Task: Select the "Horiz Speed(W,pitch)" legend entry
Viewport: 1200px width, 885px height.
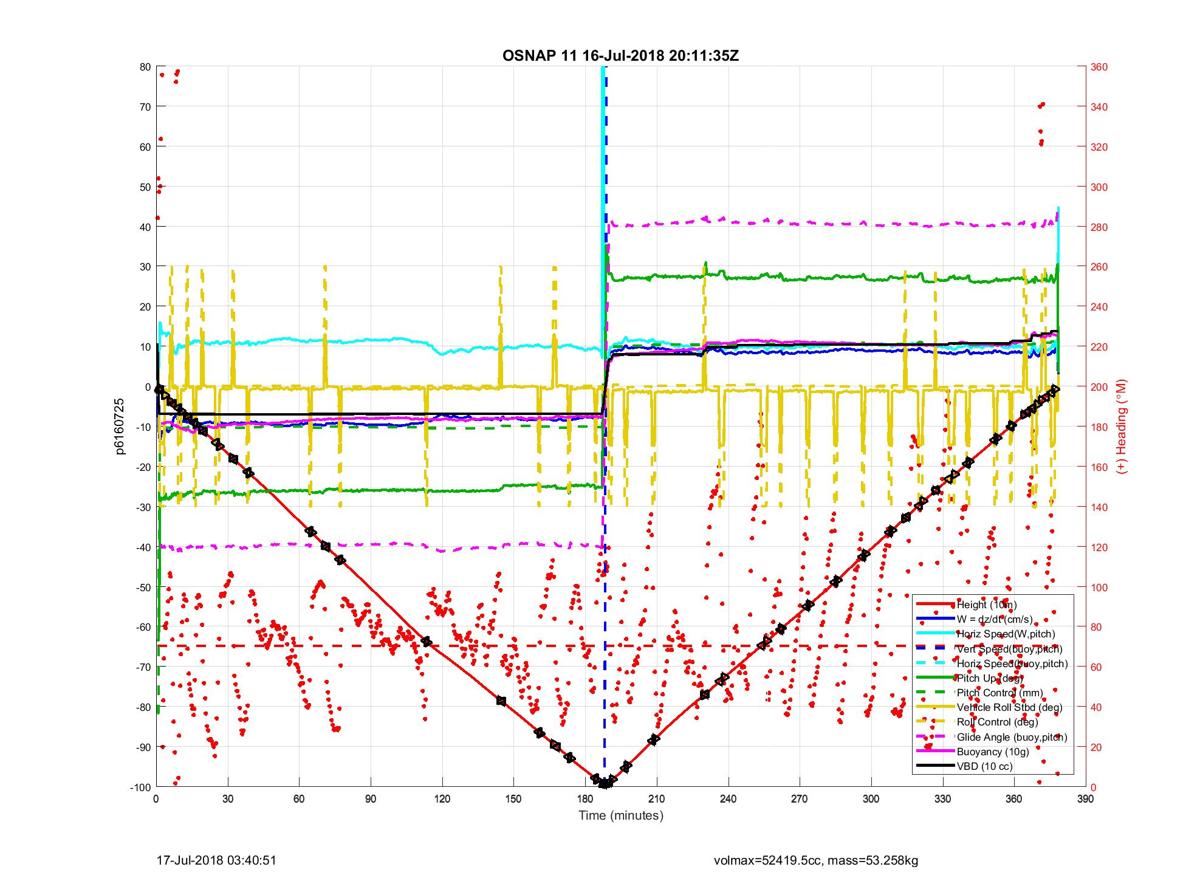Action: 1006,634
